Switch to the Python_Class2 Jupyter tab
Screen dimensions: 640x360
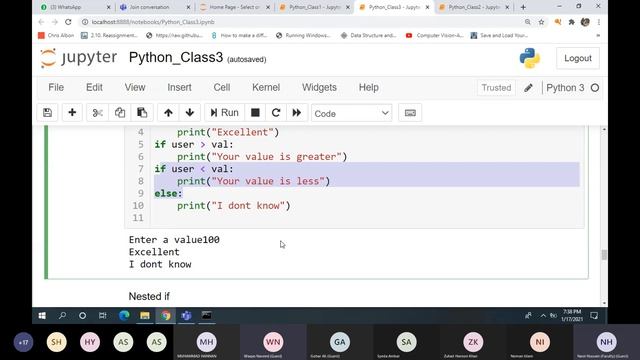(473, 7)
